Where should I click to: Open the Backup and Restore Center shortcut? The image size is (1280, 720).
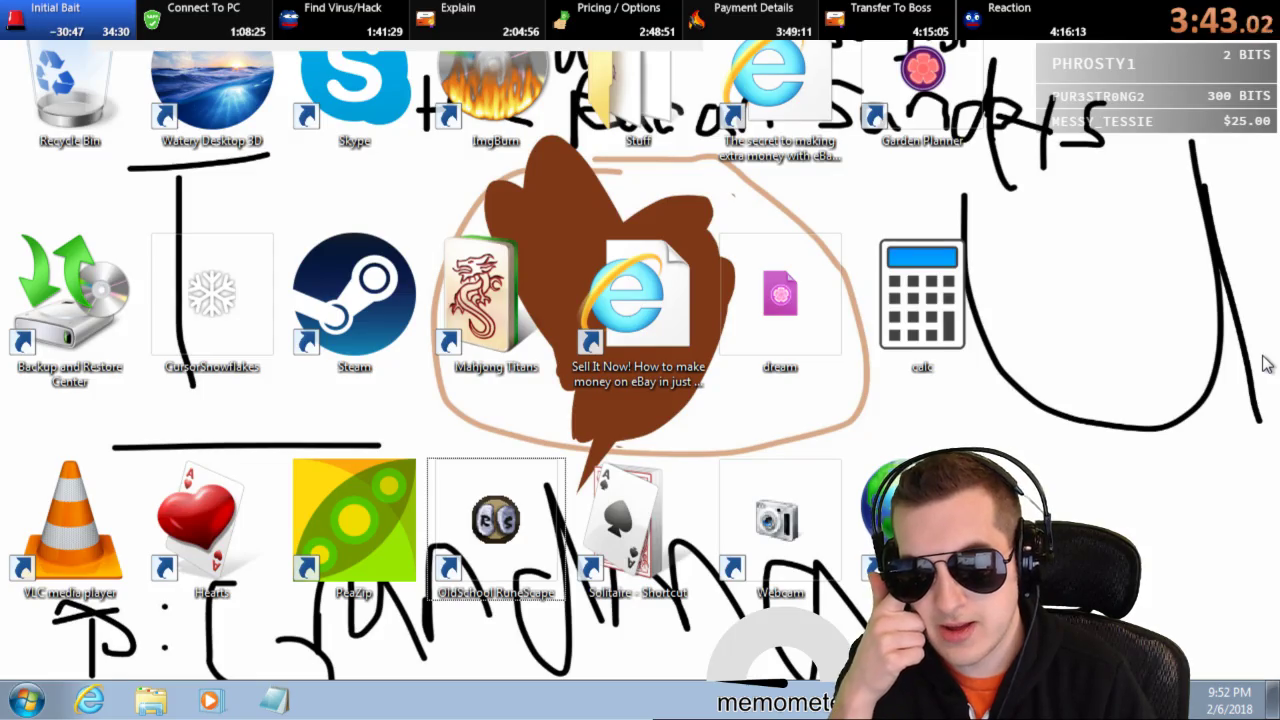coord(70,310)
